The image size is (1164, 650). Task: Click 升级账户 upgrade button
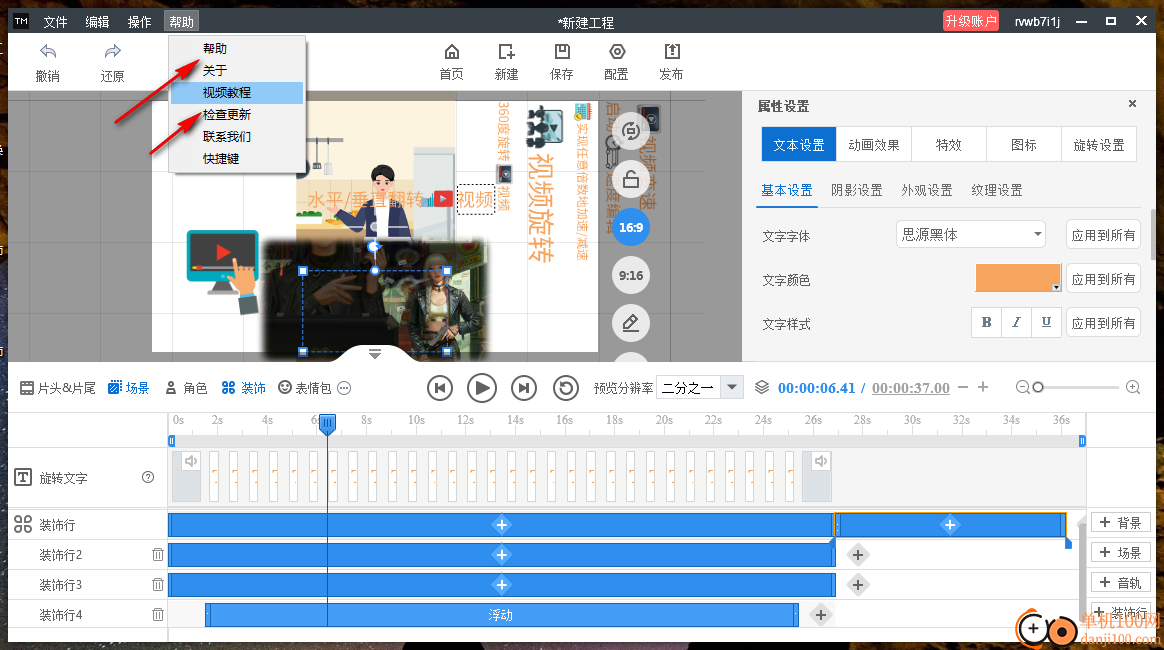pyautogui.click(x=971, y=21)
